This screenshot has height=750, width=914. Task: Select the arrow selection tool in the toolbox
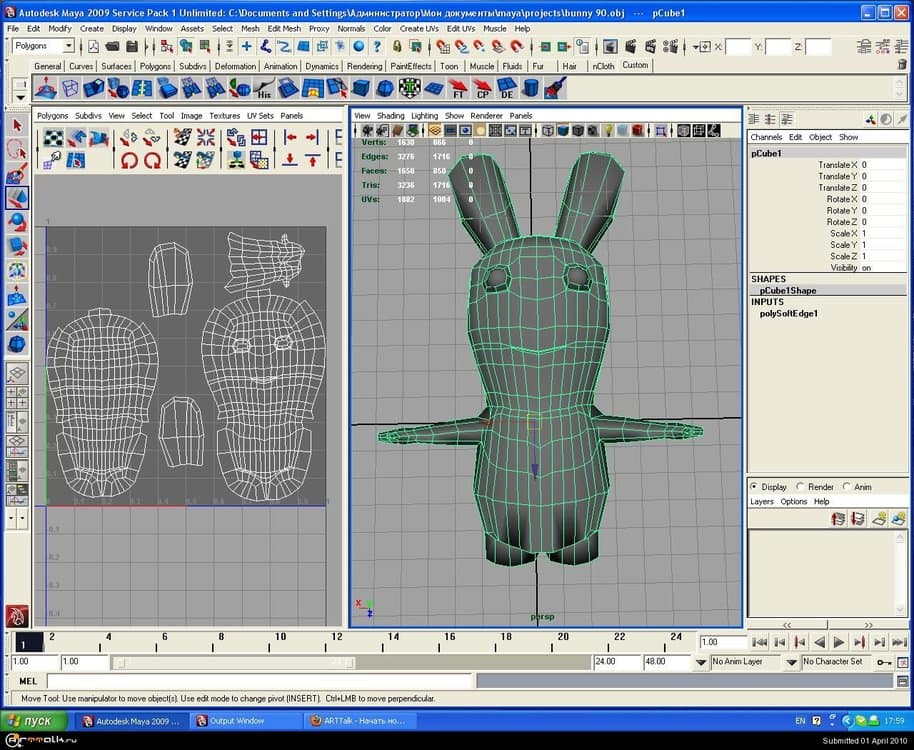click(15, 125)
